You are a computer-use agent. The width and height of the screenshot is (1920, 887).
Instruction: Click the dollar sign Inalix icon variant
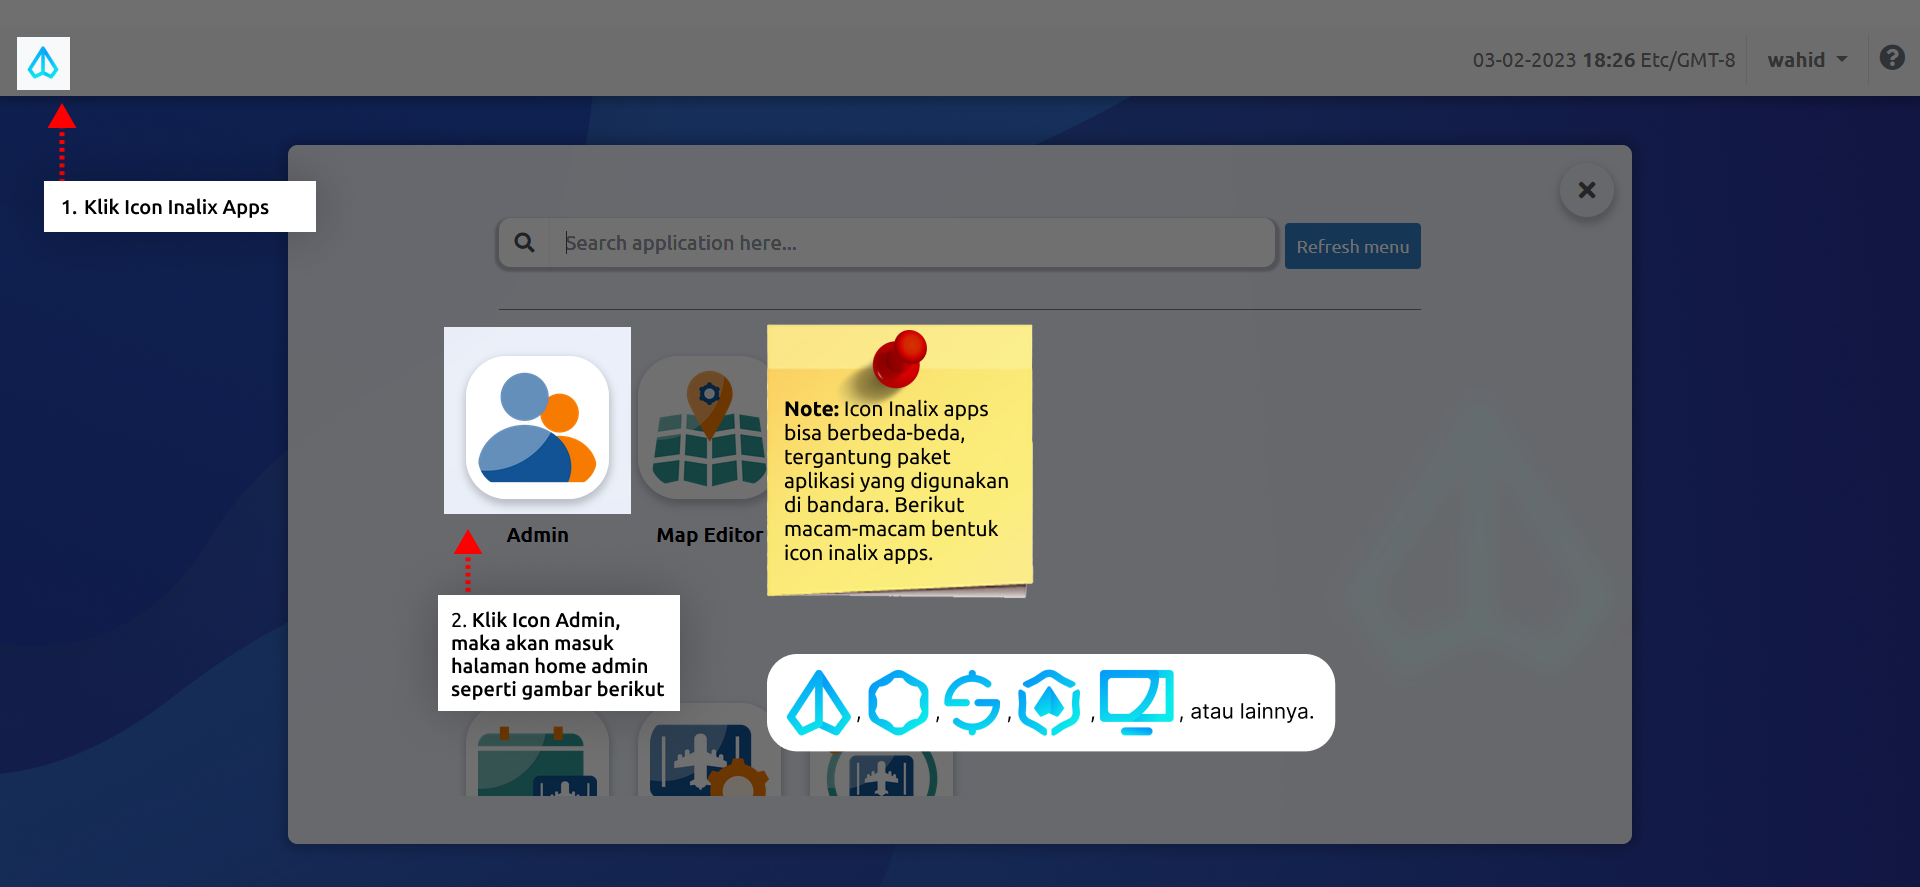(x=972, y=702)
